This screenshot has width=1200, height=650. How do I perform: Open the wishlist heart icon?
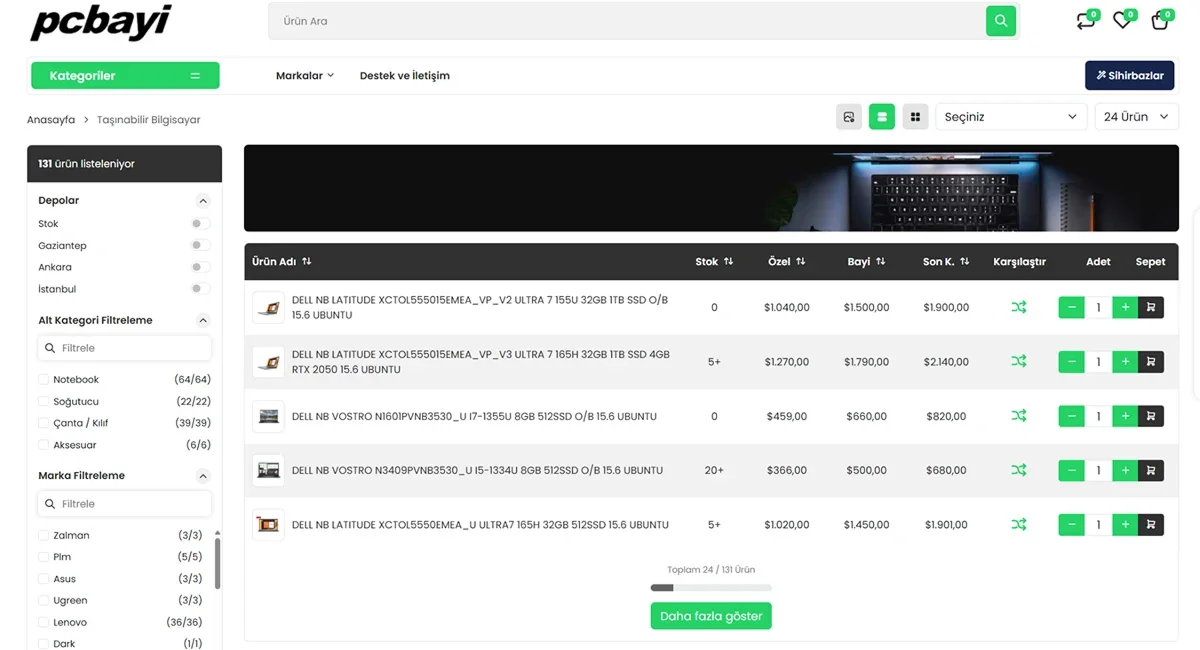(x=1122, y=21)
